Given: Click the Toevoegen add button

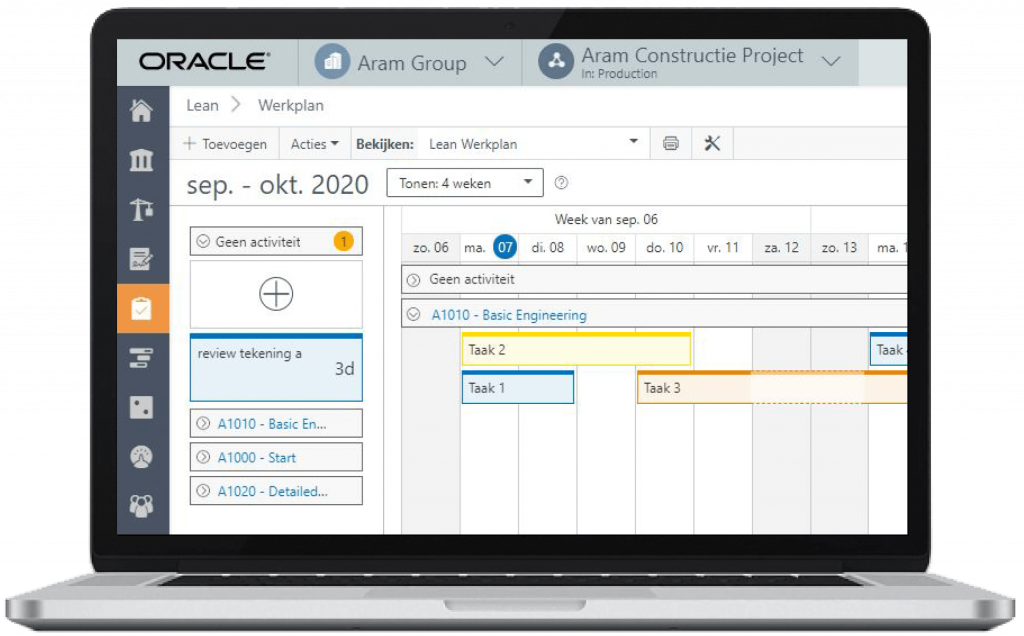Looking at the screenshot, I should click(x=225, y=144).
